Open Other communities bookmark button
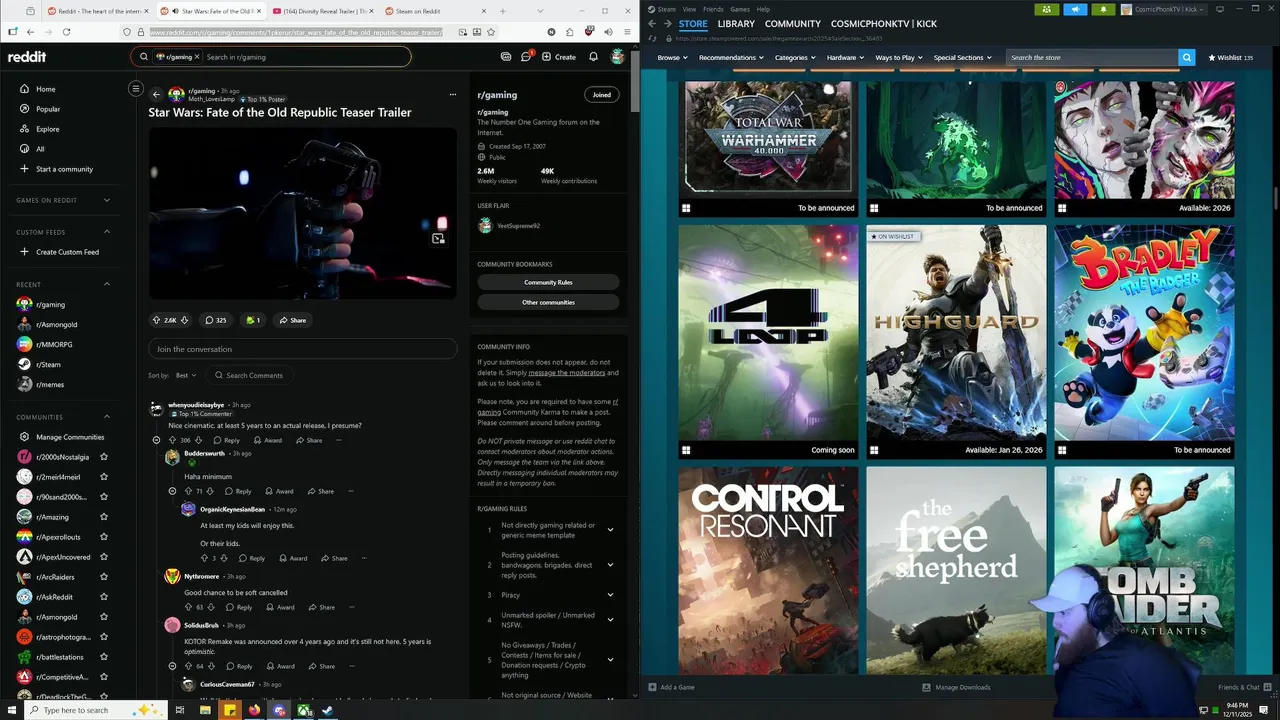Screen dimensions: 1280x720 [548, 302]
